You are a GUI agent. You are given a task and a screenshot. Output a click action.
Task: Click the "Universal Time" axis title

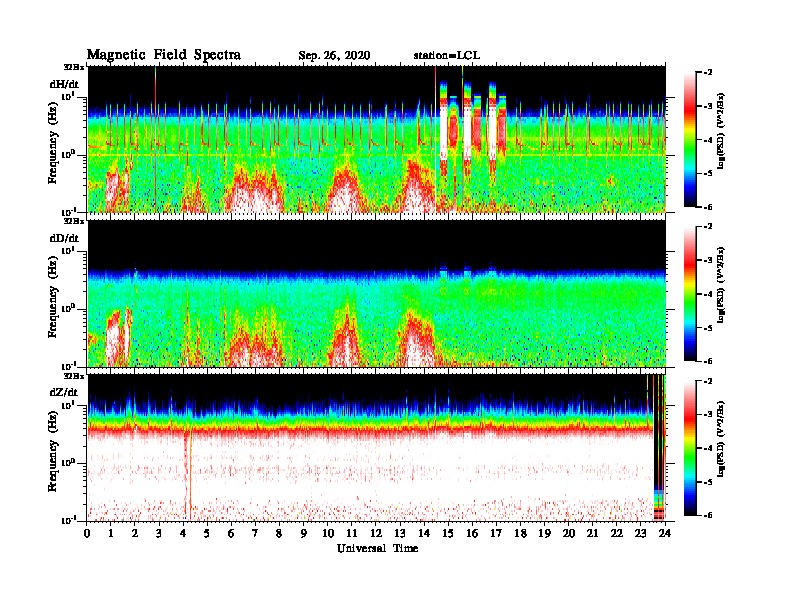377,548
